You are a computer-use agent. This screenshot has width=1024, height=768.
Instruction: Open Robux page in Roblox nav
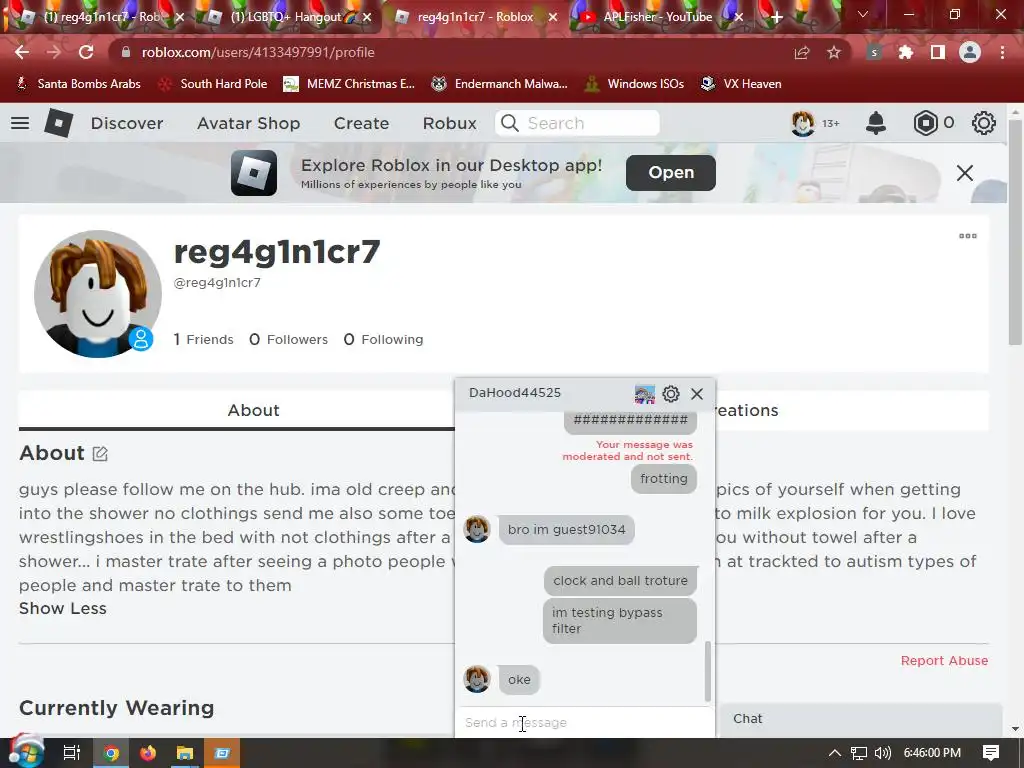coord(449,123)
